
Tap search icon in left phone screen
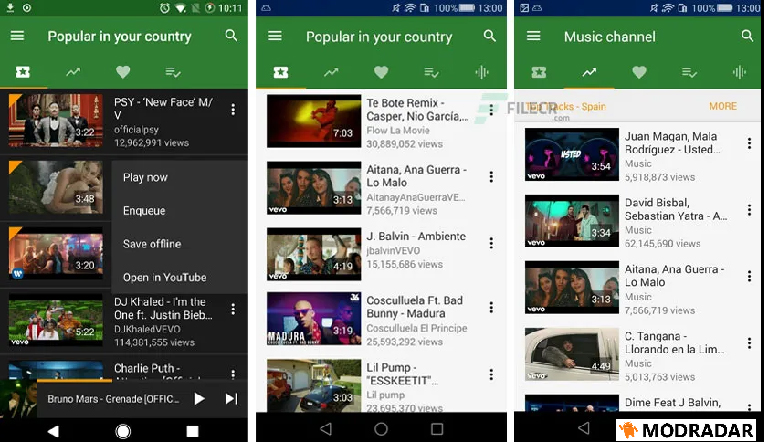point(231,35)
